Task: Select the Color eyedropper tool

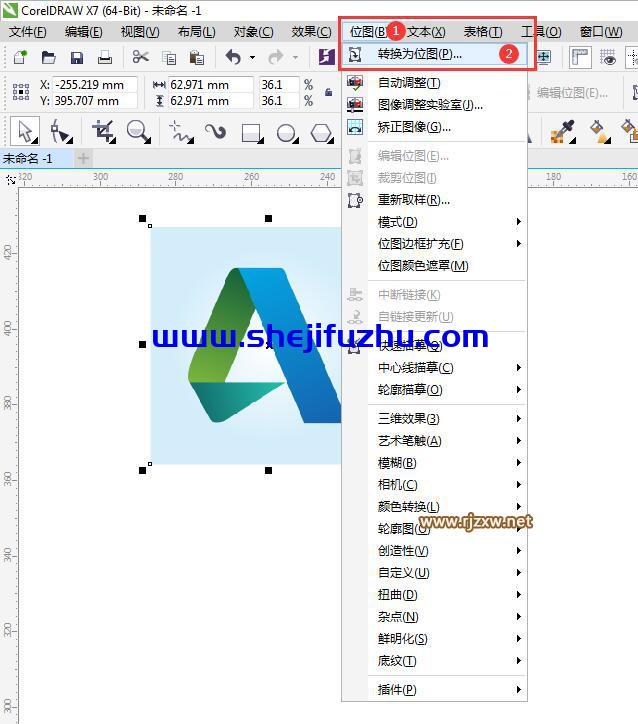Action: [x=562, y=132]
